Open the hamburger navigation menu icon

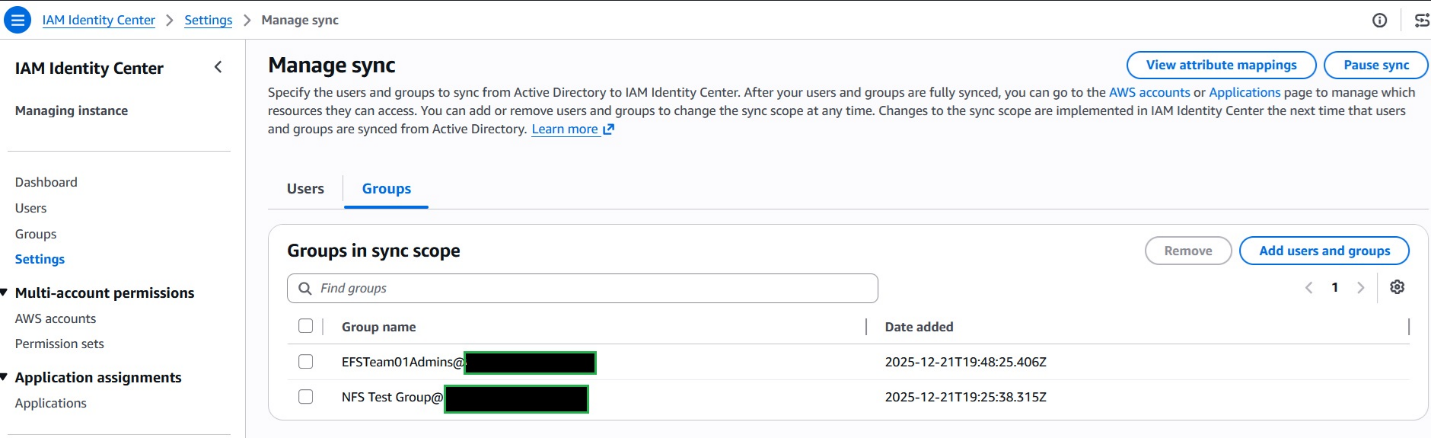click(x=18, y=20)
